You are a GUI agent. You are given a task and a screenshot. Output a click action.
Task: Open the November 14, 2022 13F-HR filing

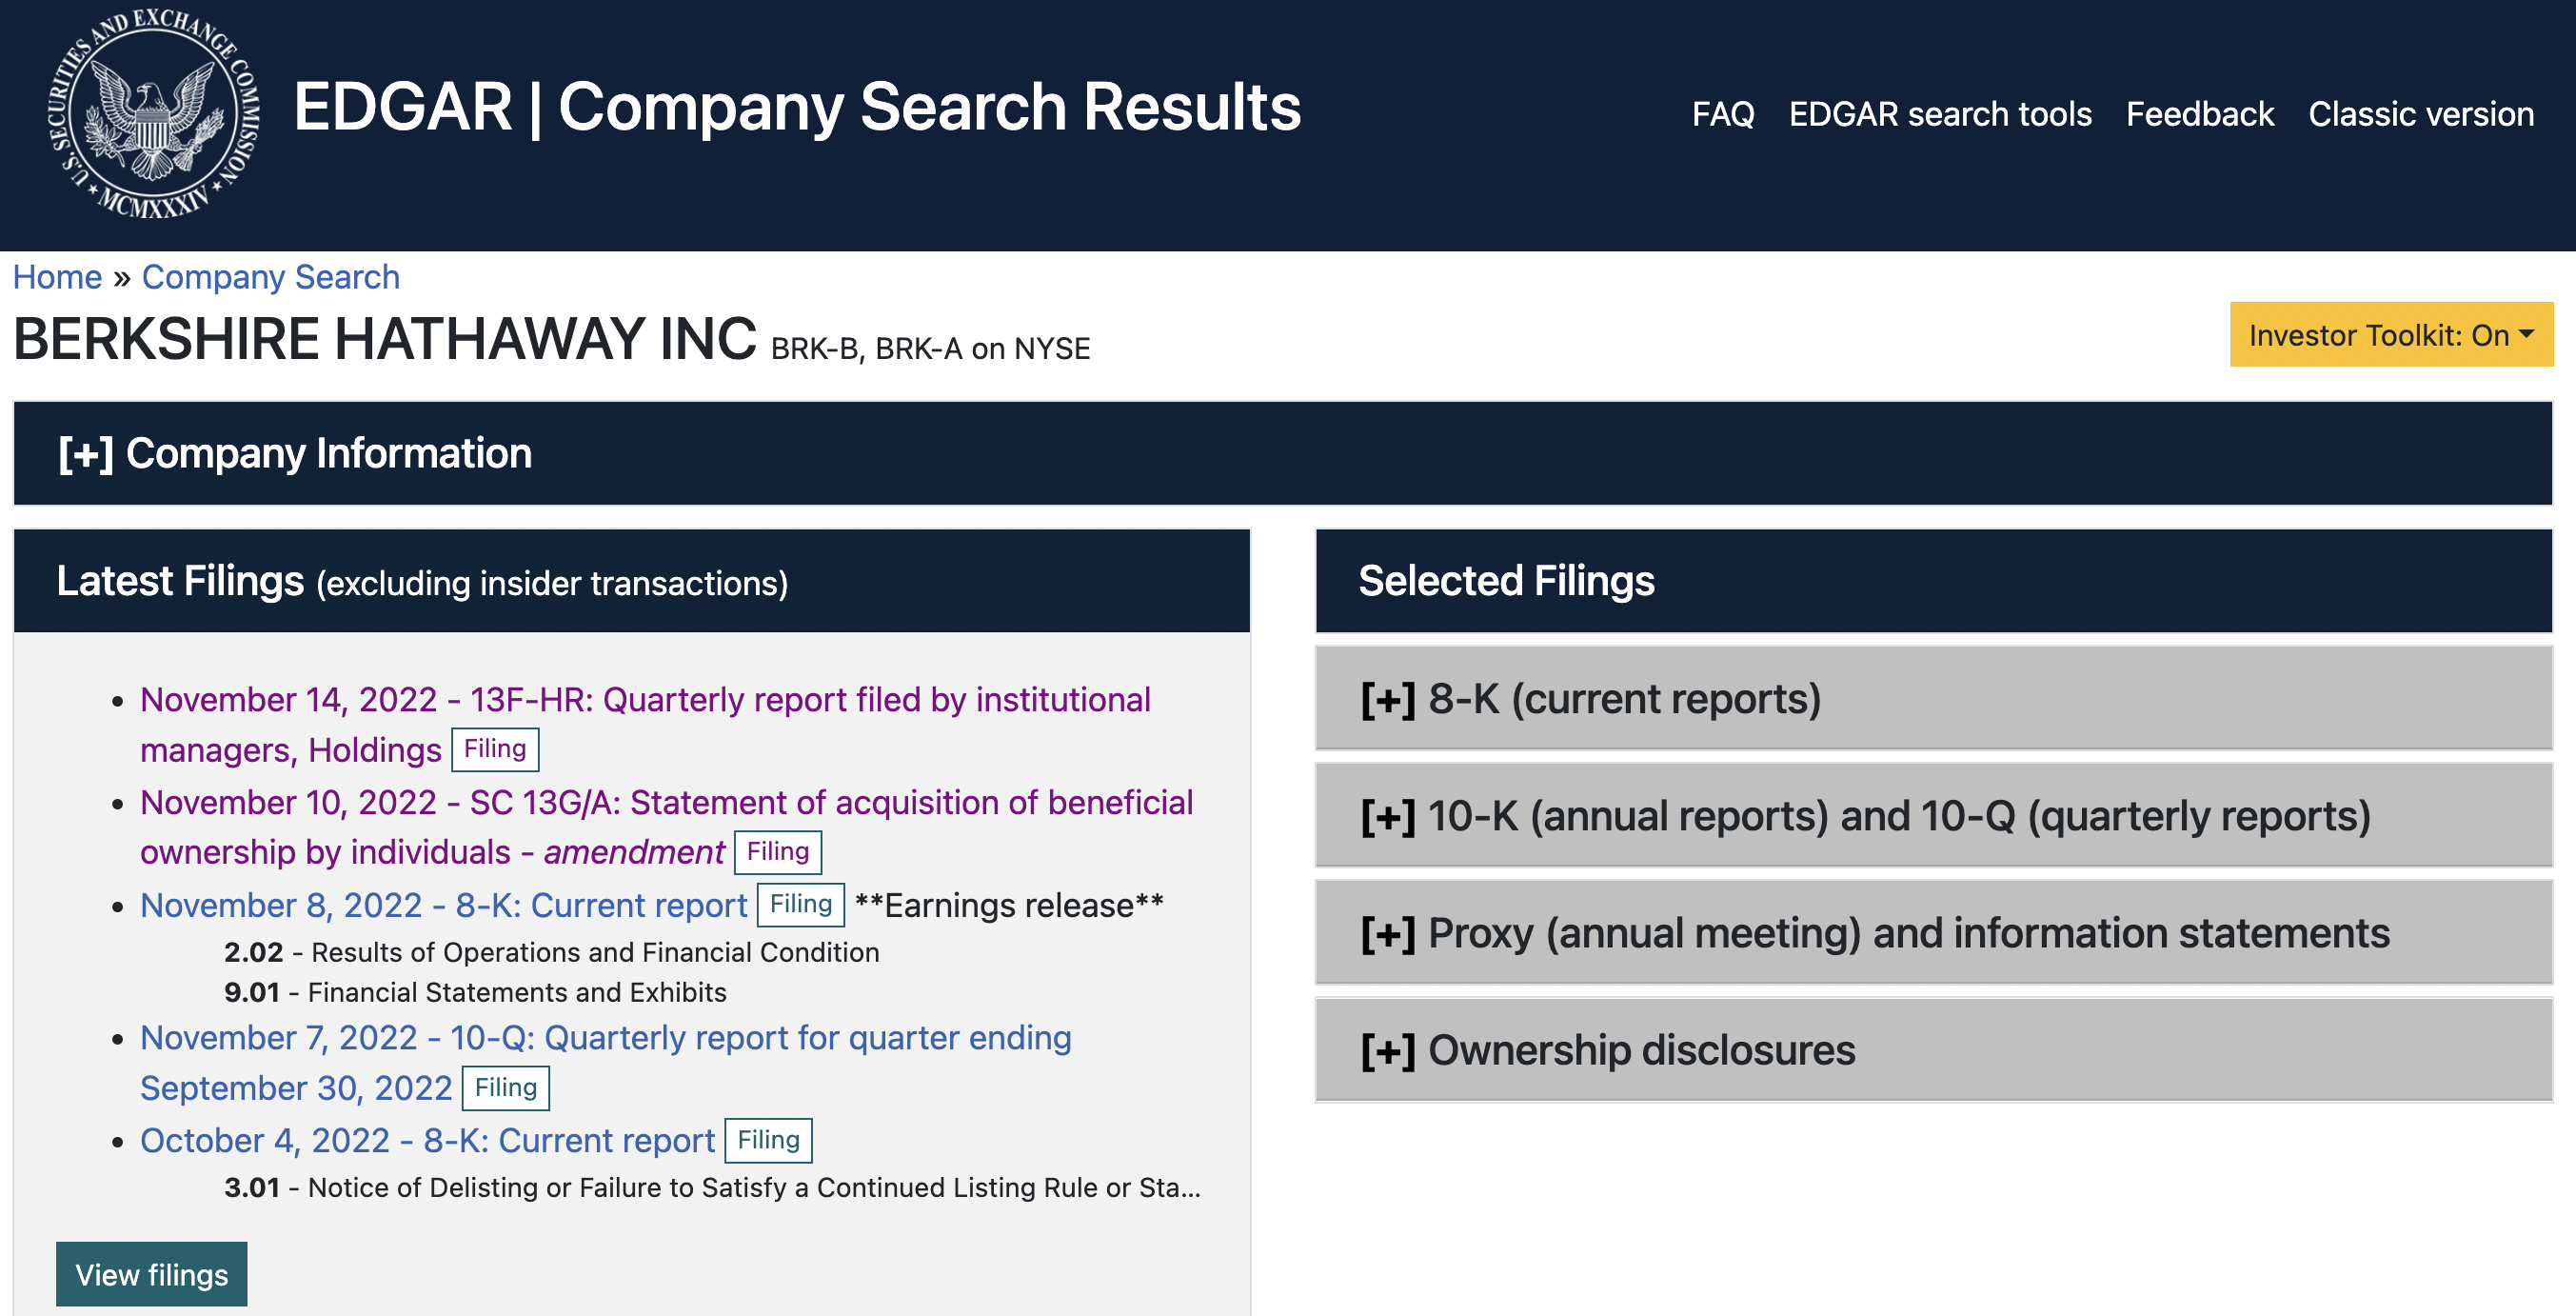tap(645, 700)
